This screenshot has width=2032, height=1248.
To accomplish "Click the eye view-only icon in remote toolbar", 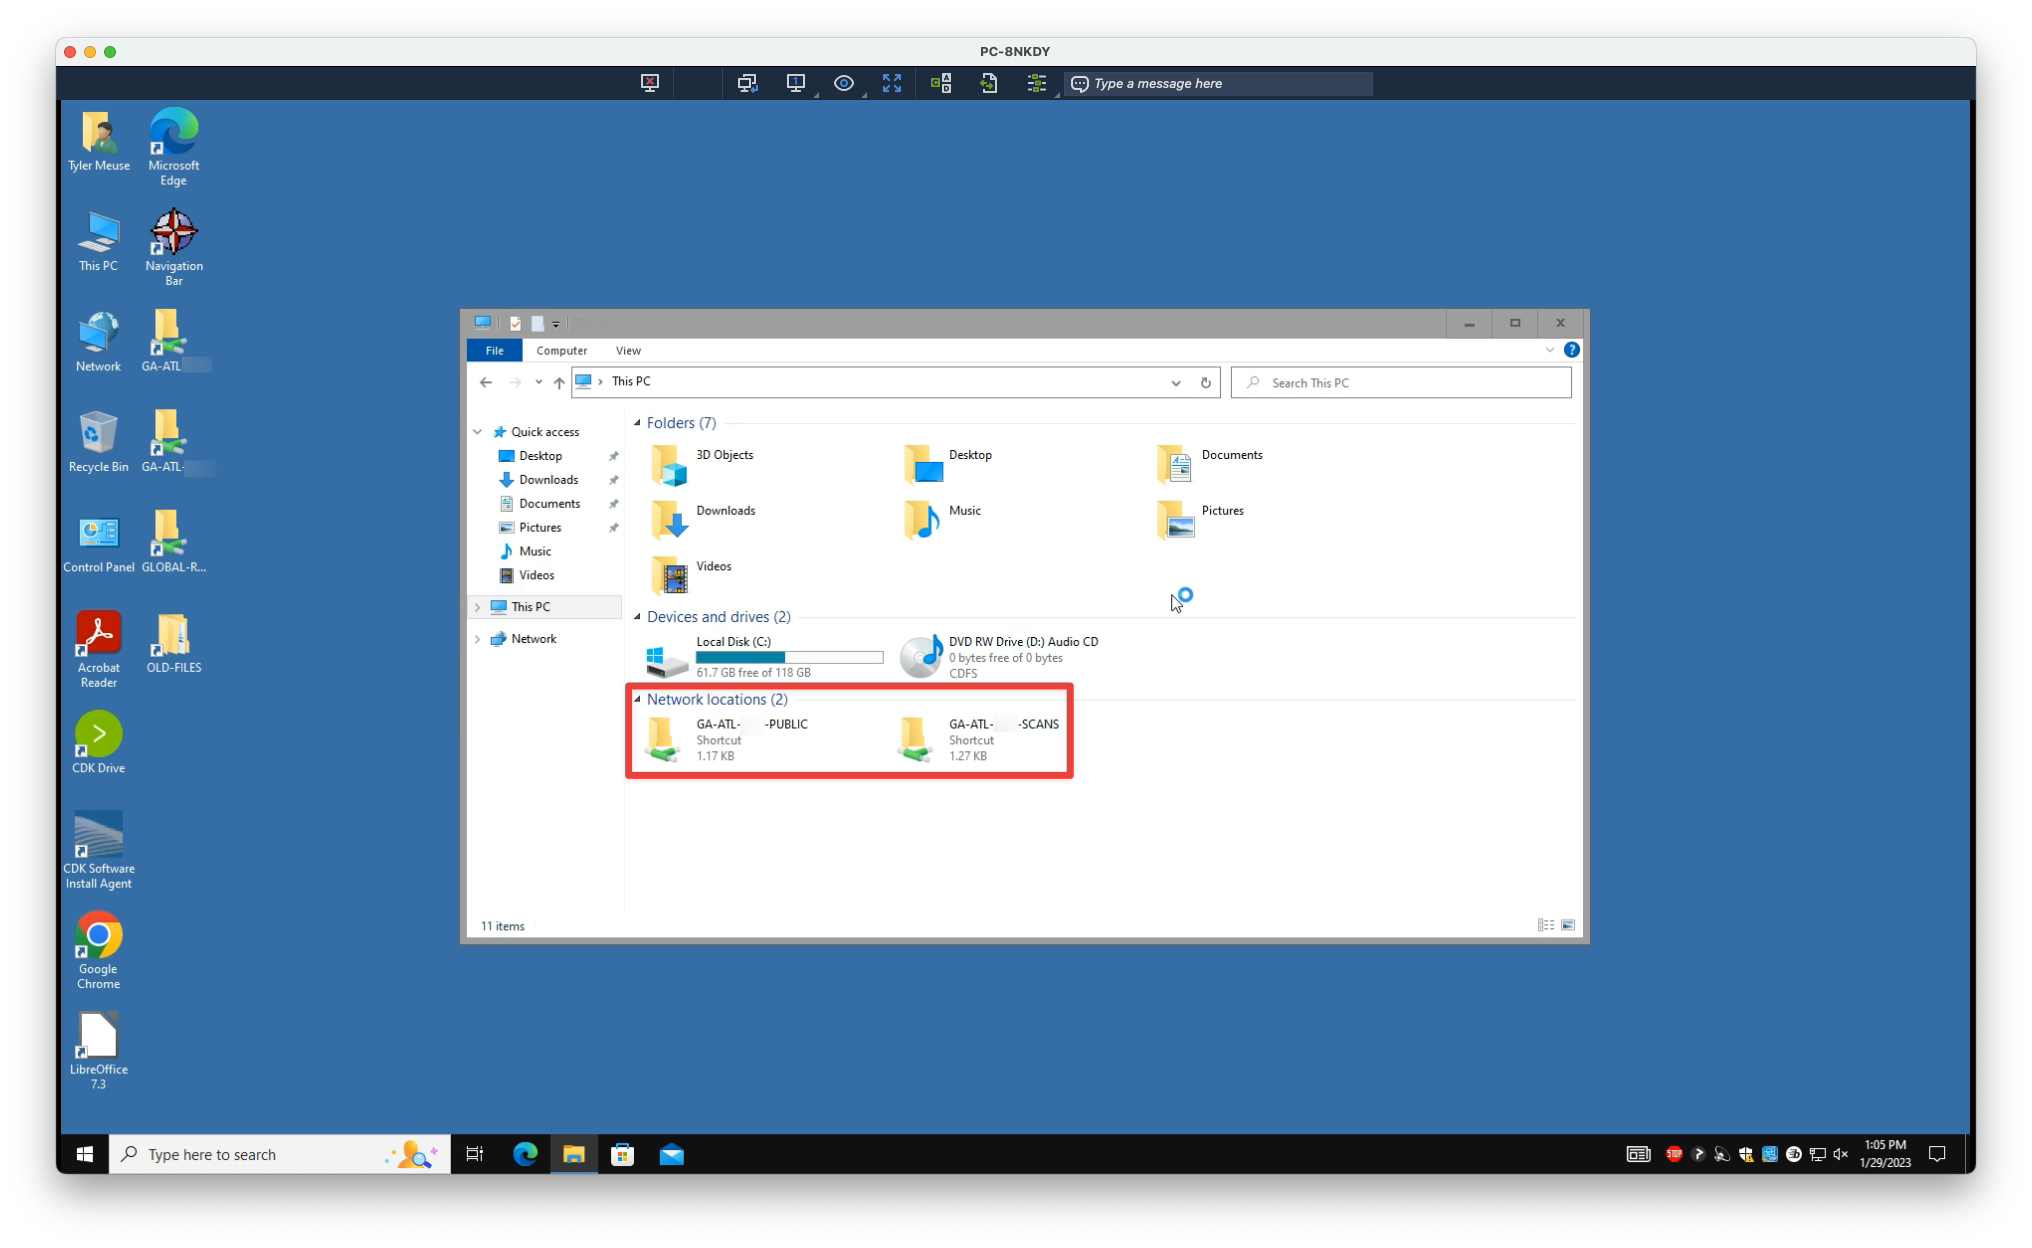I will tap(843, 83).
